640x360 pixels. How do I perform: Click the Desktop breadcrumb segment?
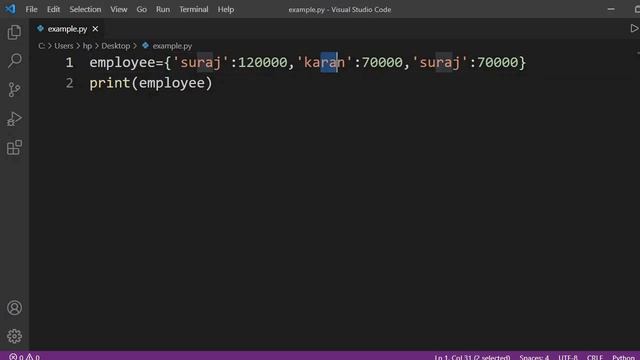coord(116,46)
